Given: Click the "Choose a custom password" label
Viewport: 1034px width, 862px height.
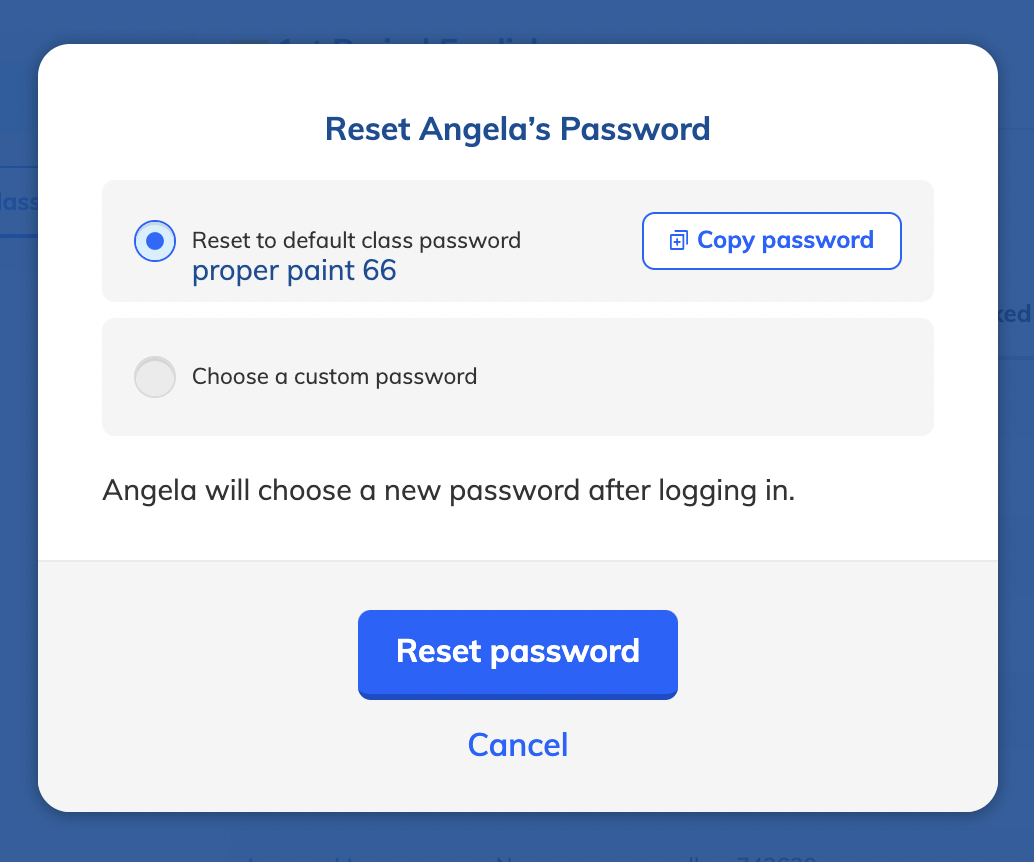Looking at the screenshot, I should (334, 377).
